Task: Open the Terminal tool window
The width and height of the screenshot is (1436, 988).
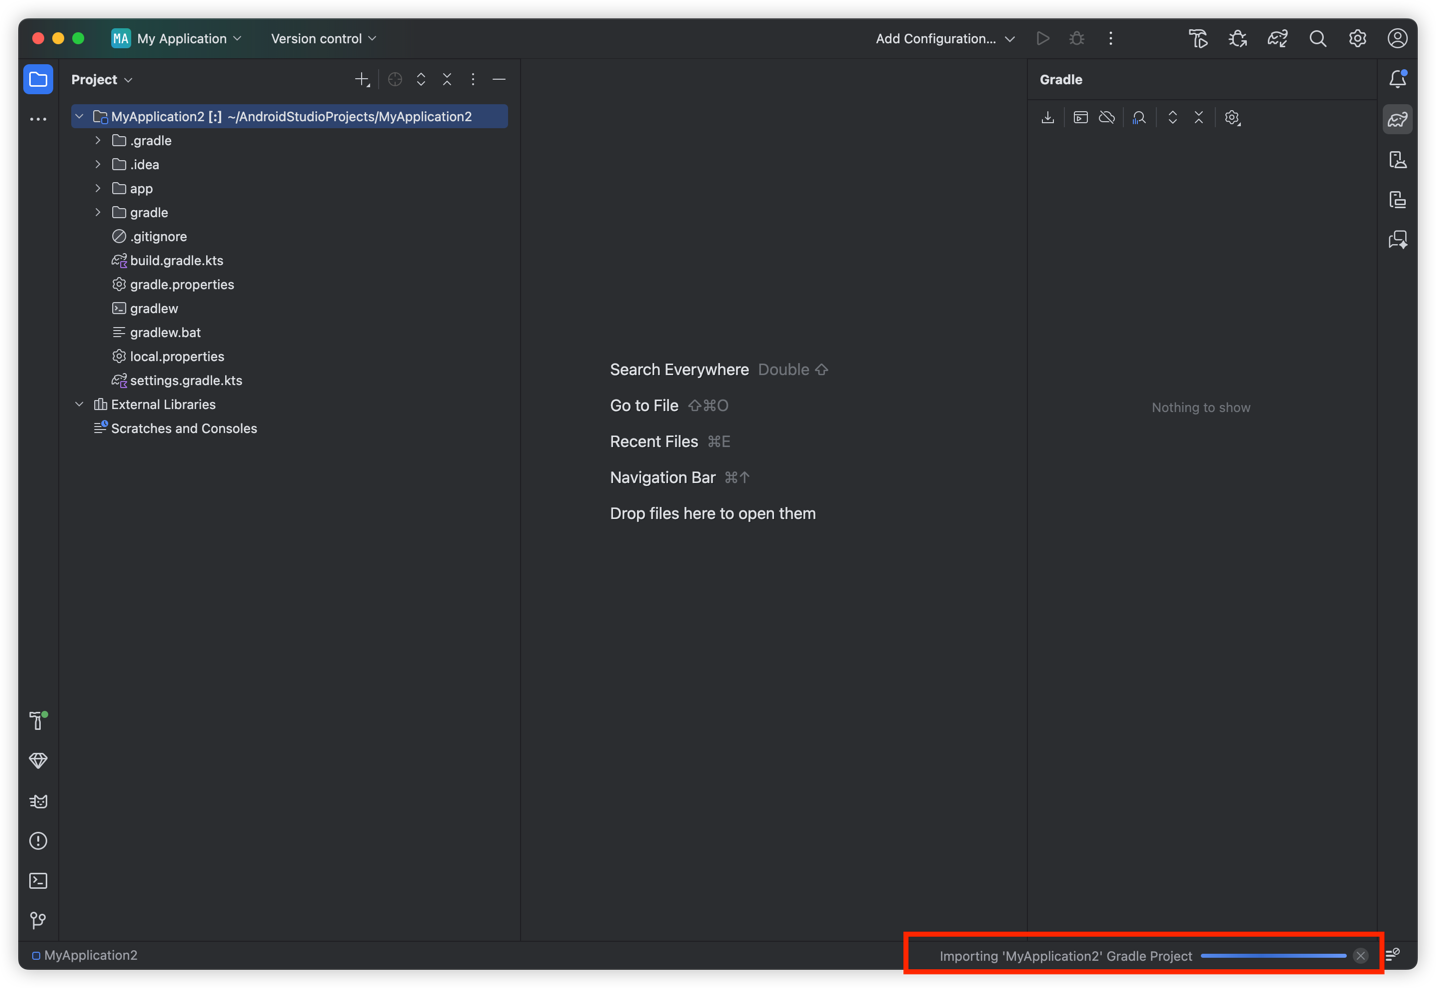Action: click(38, 881)
